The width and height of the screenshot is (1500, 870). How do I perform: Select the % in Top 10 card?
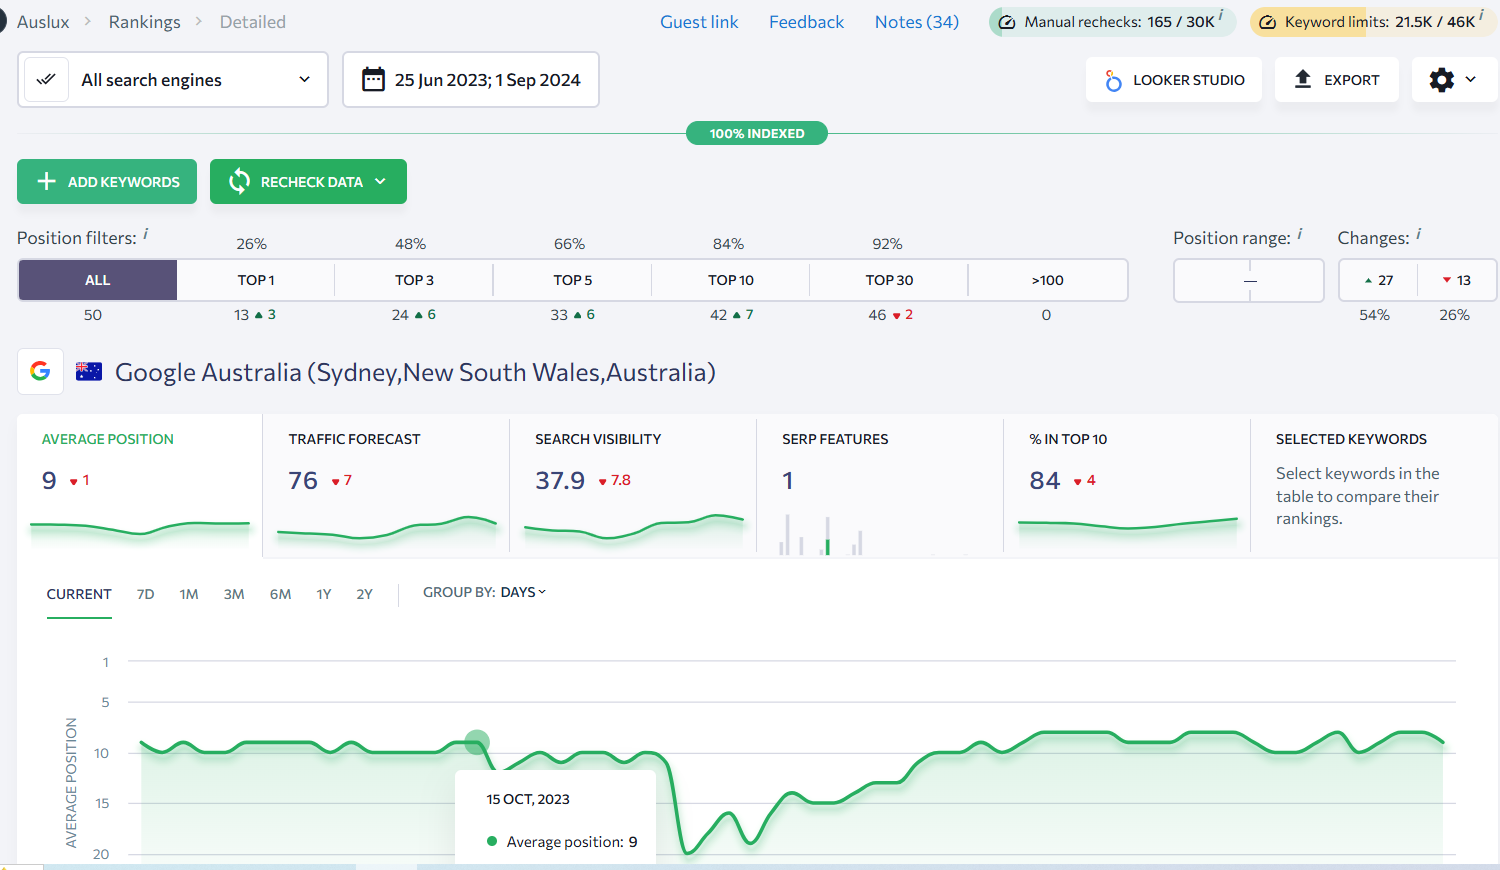click(x=1127, y=484)
